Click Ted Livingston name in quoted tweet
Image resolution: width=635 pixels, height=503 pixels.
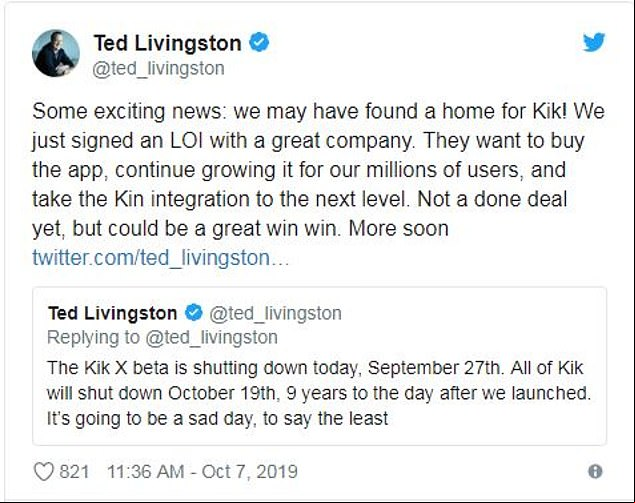click(x=113, y=313)
